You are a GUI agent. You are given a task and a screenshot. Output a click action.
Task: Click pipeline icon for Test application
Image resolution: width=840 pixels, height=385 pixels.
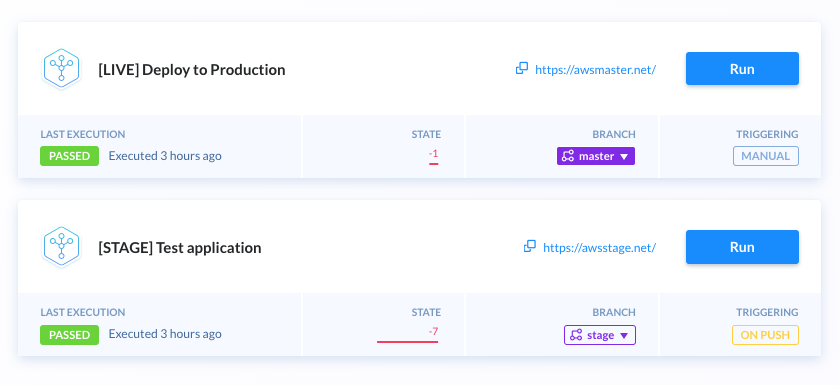[x=61, y=246]
